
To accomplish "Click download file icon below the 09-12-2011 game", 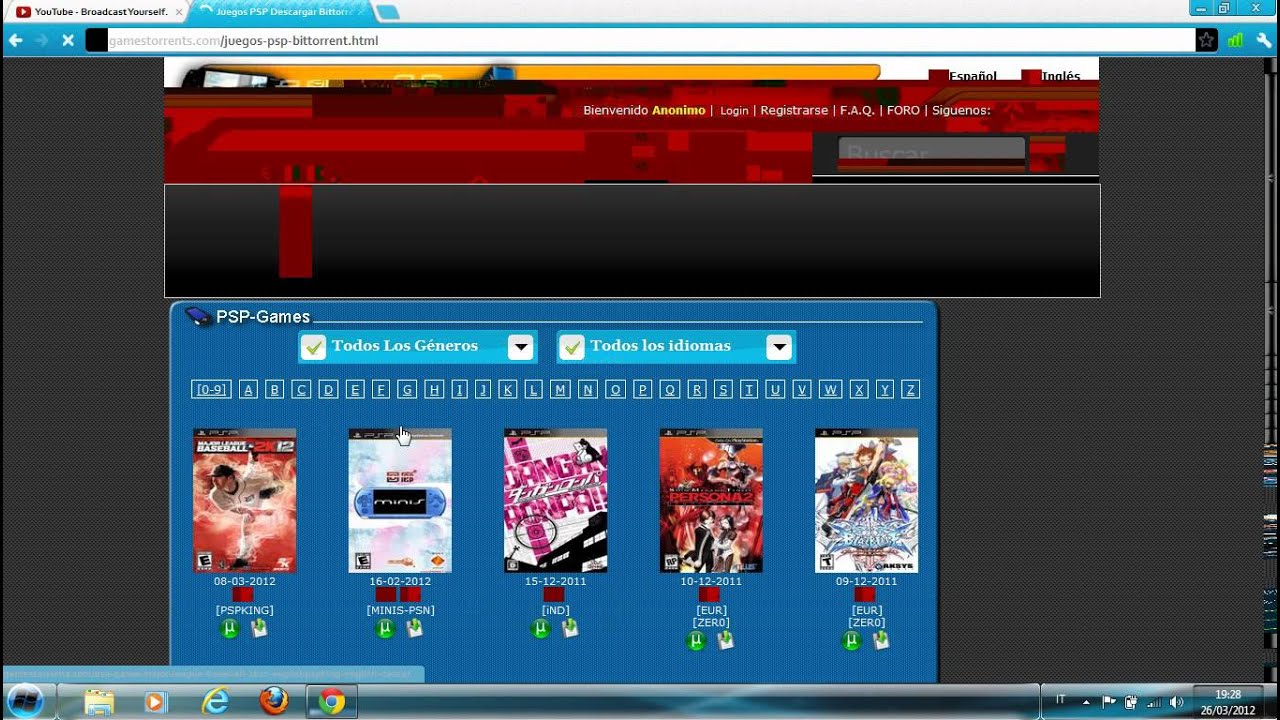I will pyautogui.click(x=881, y=640).
